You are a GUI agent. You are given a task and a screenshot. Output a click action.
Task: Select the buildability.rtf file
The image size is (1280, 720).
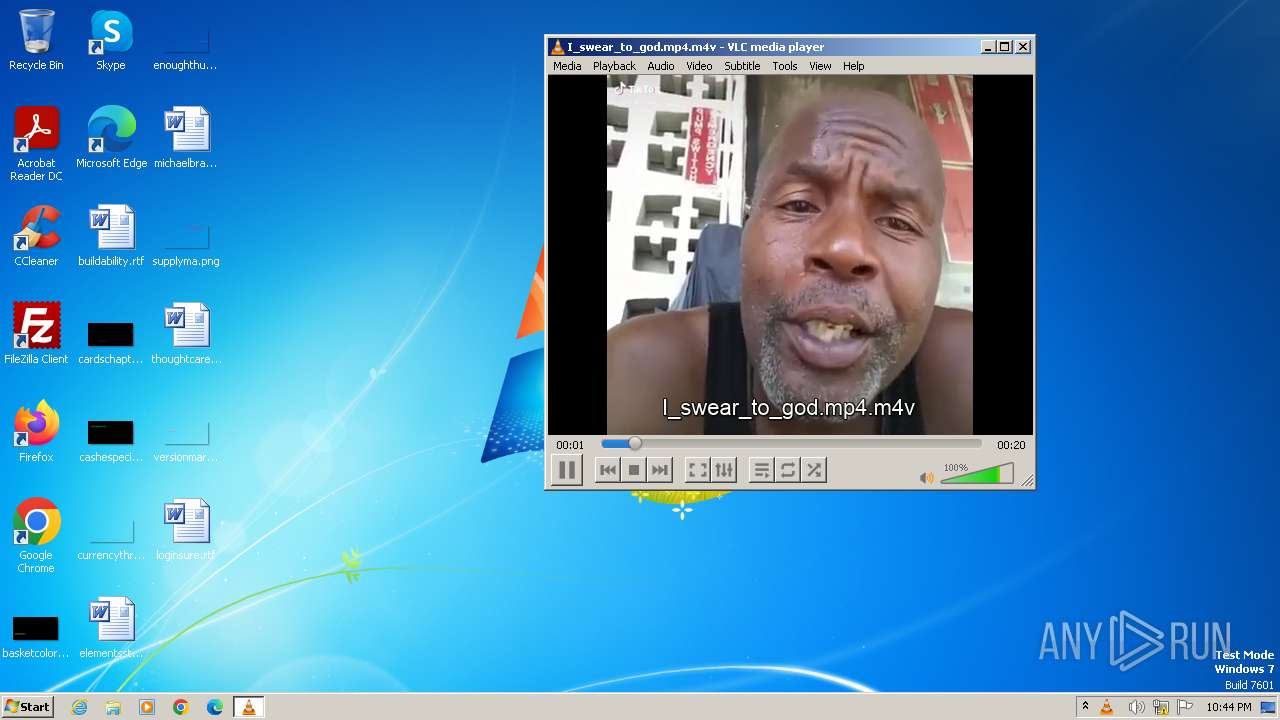coord(111,237)
